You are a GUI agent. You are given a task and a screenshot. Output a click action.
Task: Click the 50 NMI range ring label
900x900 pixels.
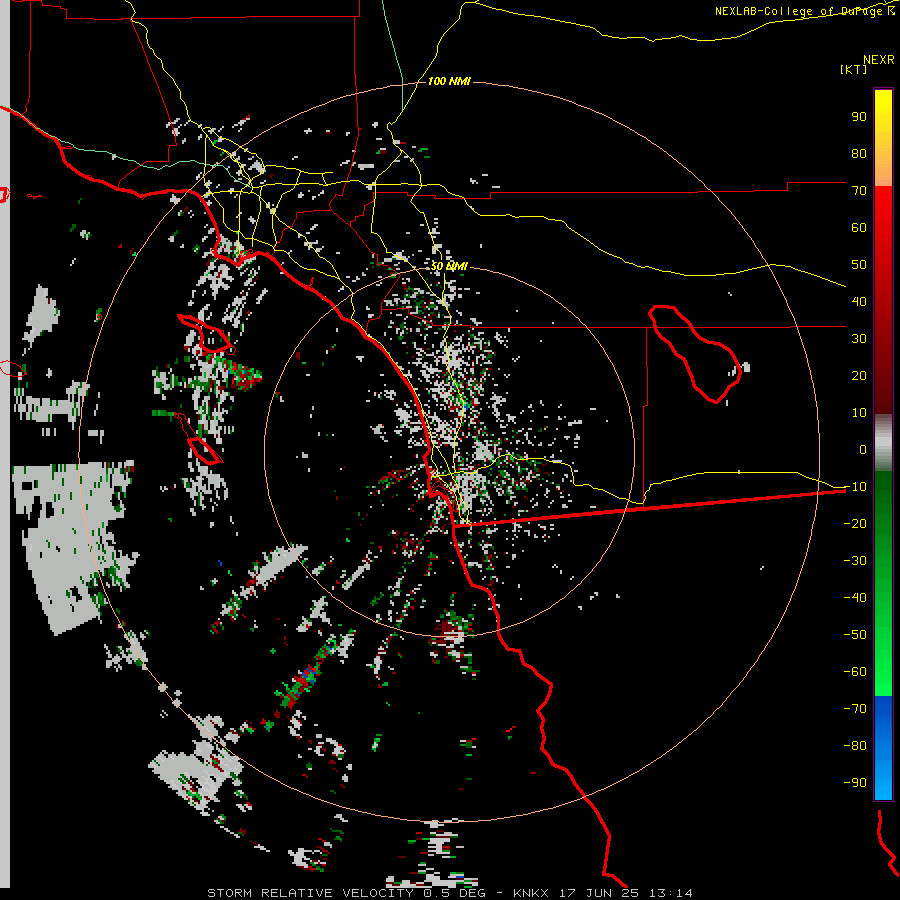coord(449,266)
